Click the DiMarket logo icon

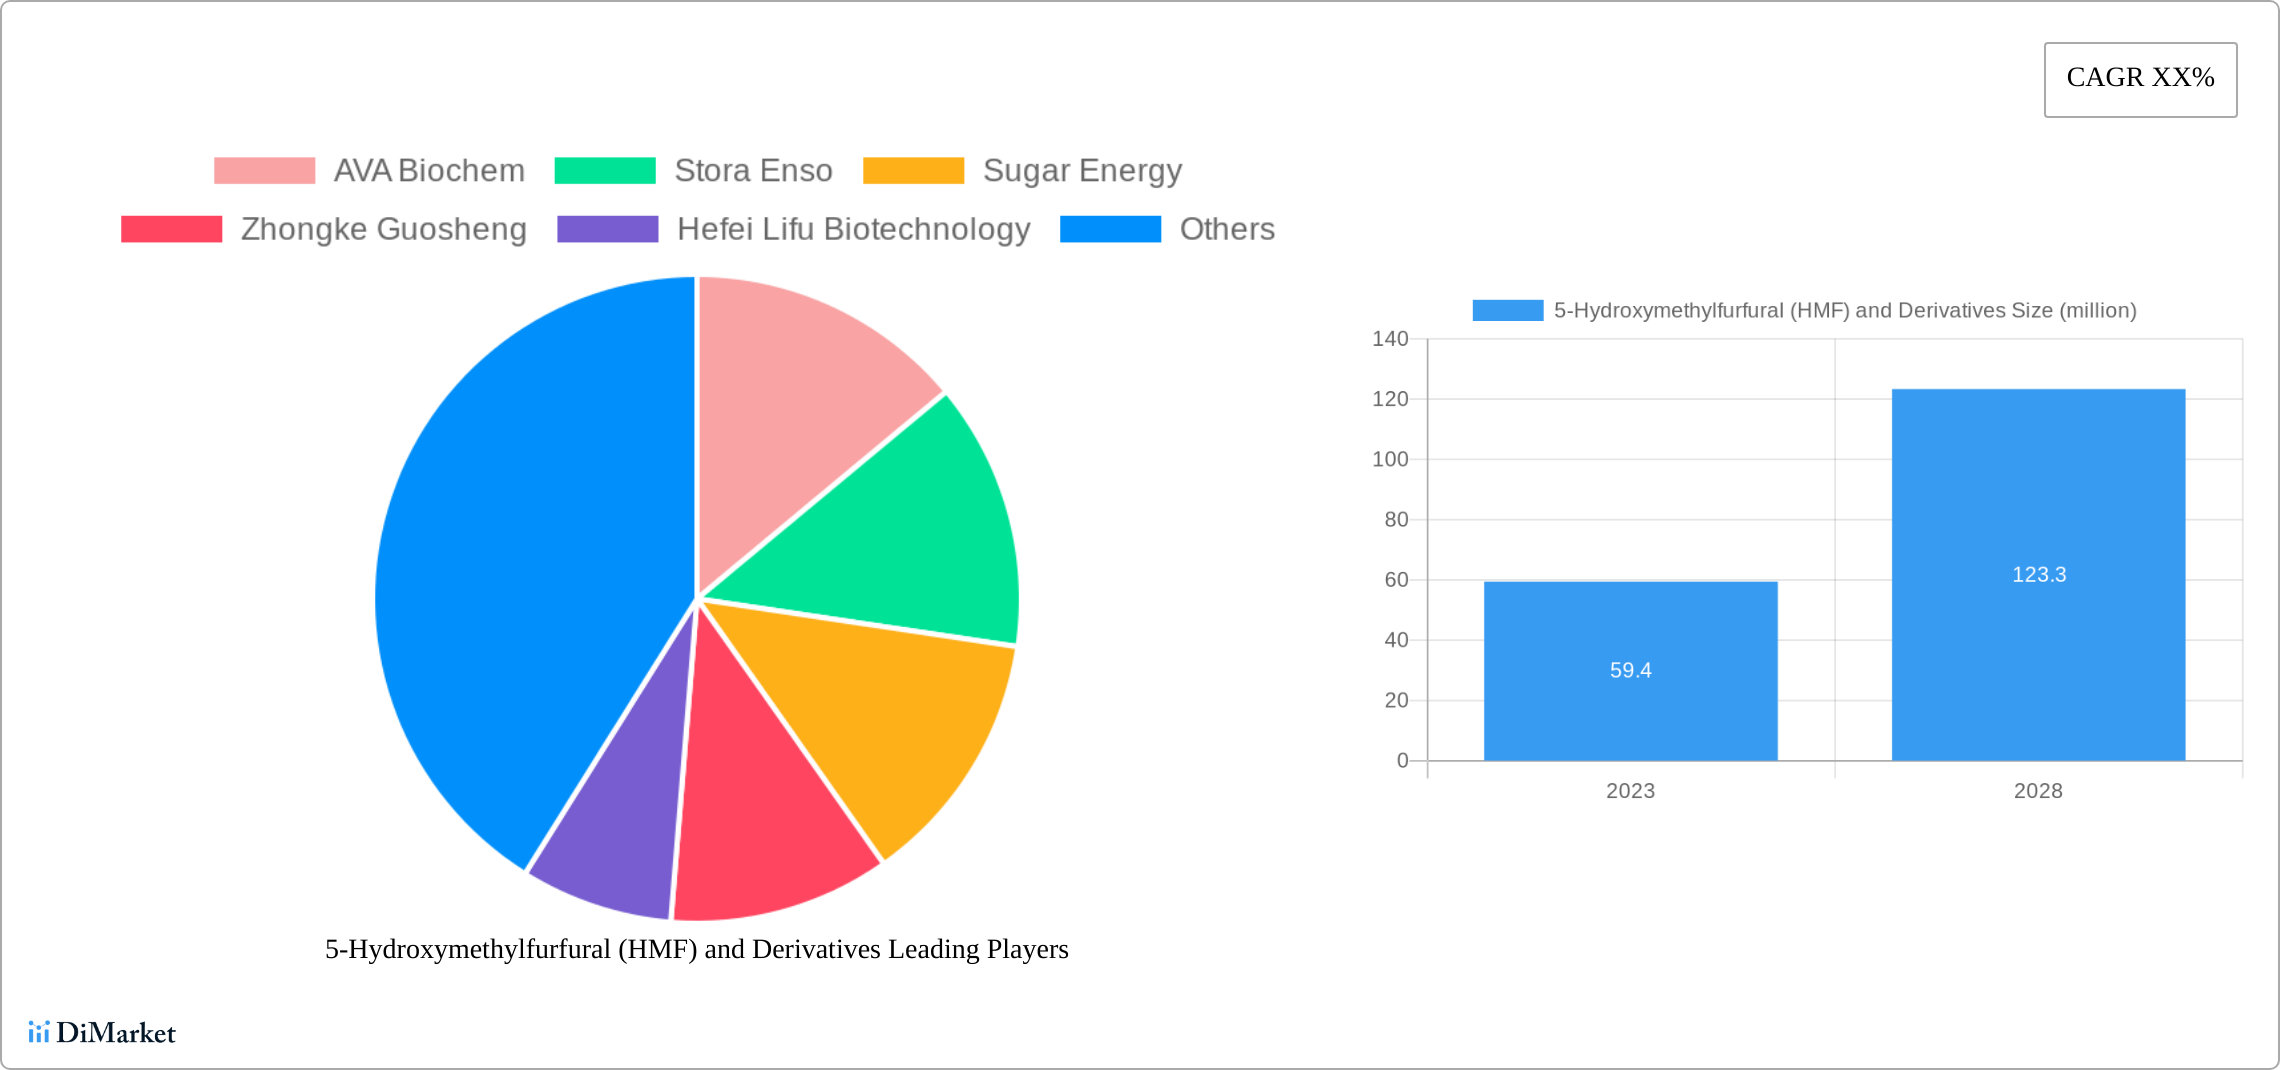click(x=39, y=1032)
